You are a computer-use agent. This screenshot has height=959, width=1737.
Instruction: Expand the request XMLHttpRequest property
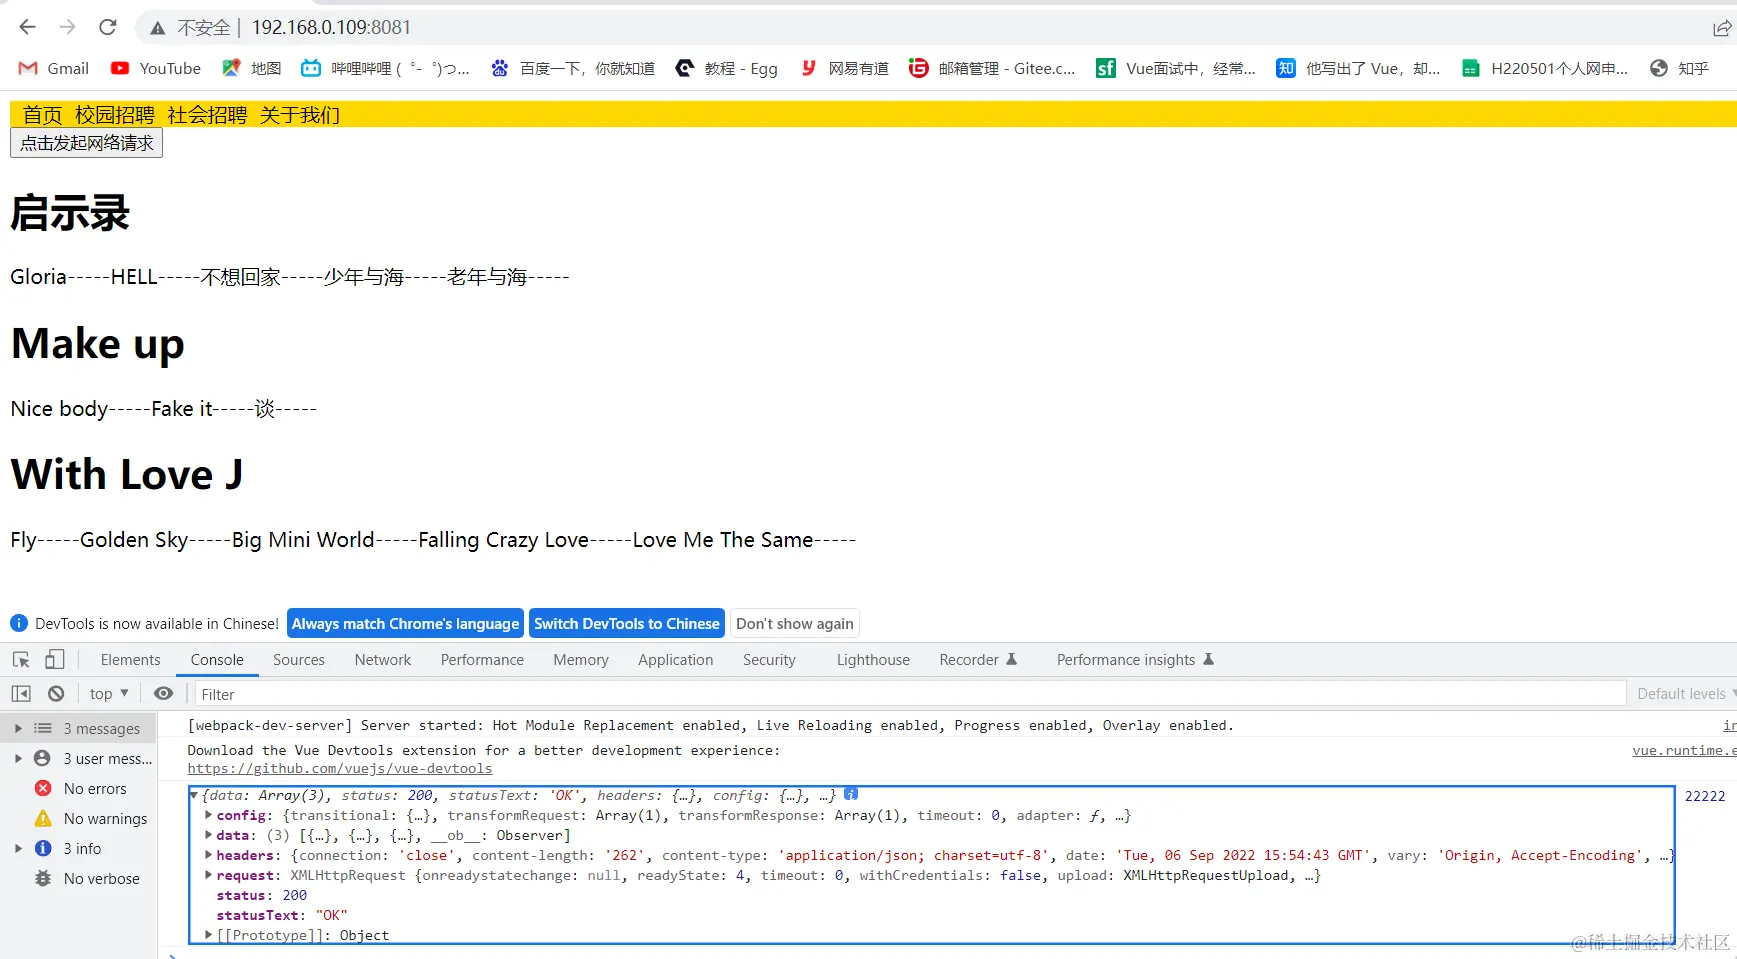coord(208,876)
